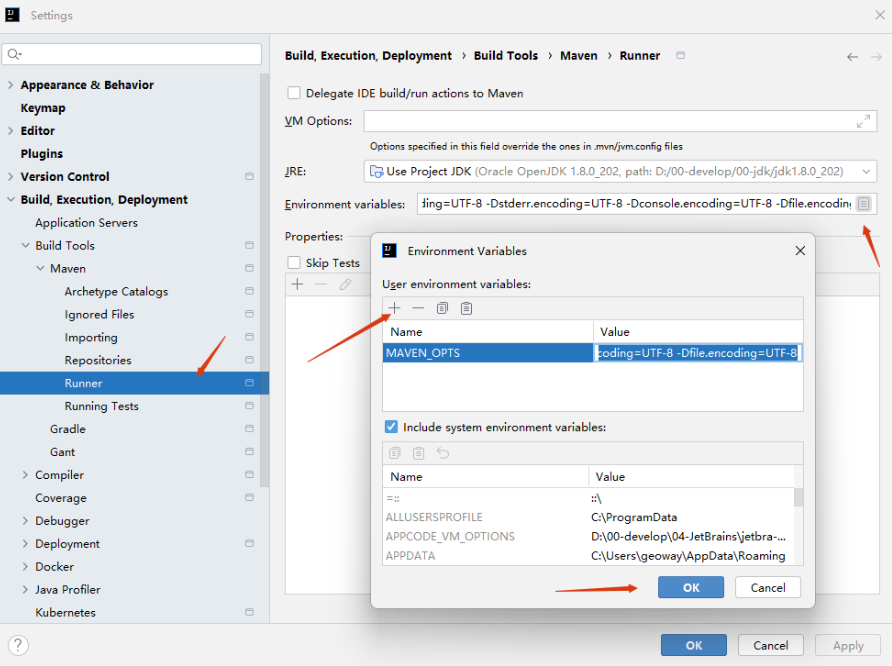
Task: Click Cancel in the Settings window
Action: point(770,645)
